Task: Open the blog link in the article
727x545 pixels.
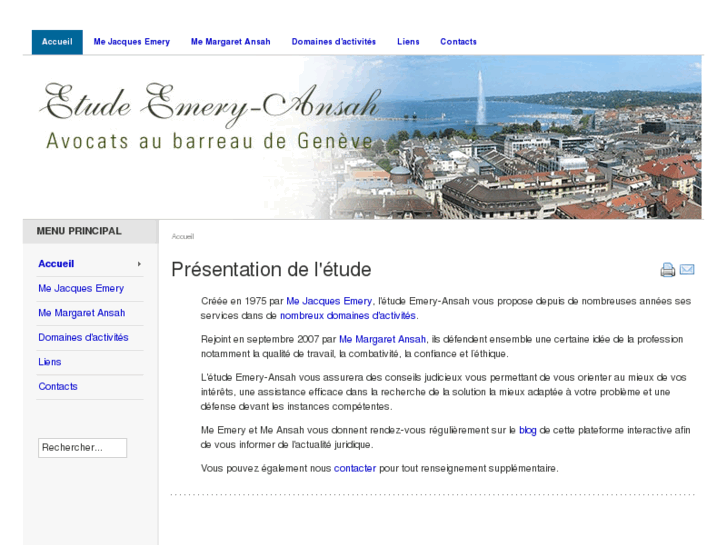Action: point(528,430)
